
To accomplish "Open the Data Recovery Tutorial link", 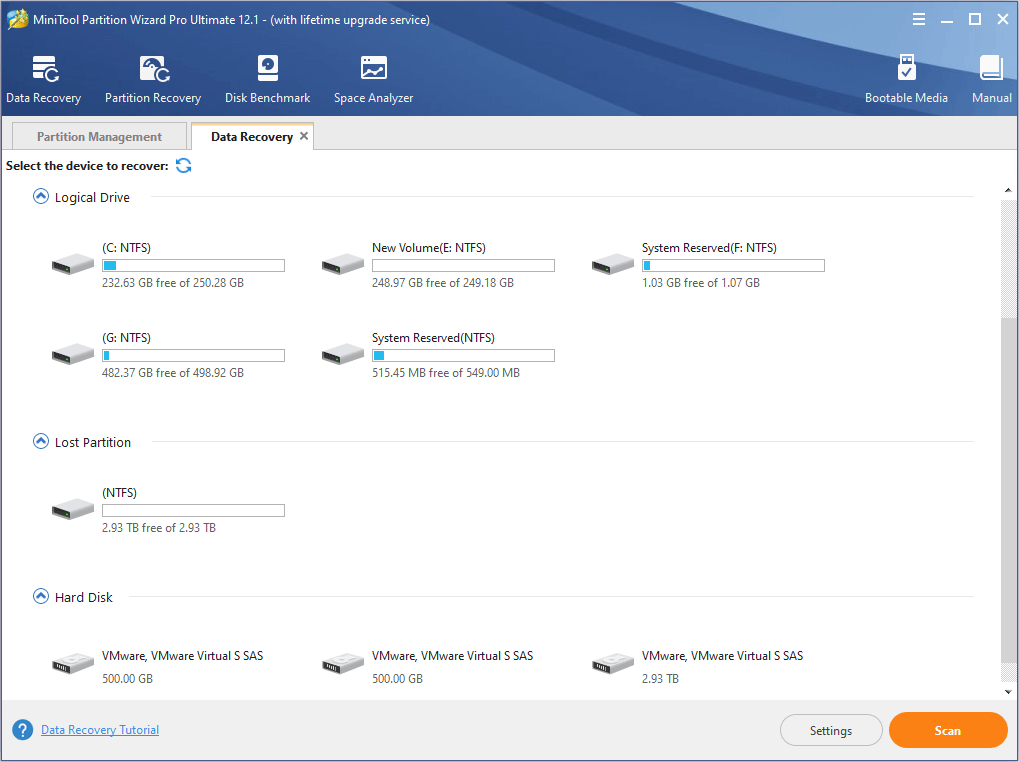I will (x=99, y=729).
